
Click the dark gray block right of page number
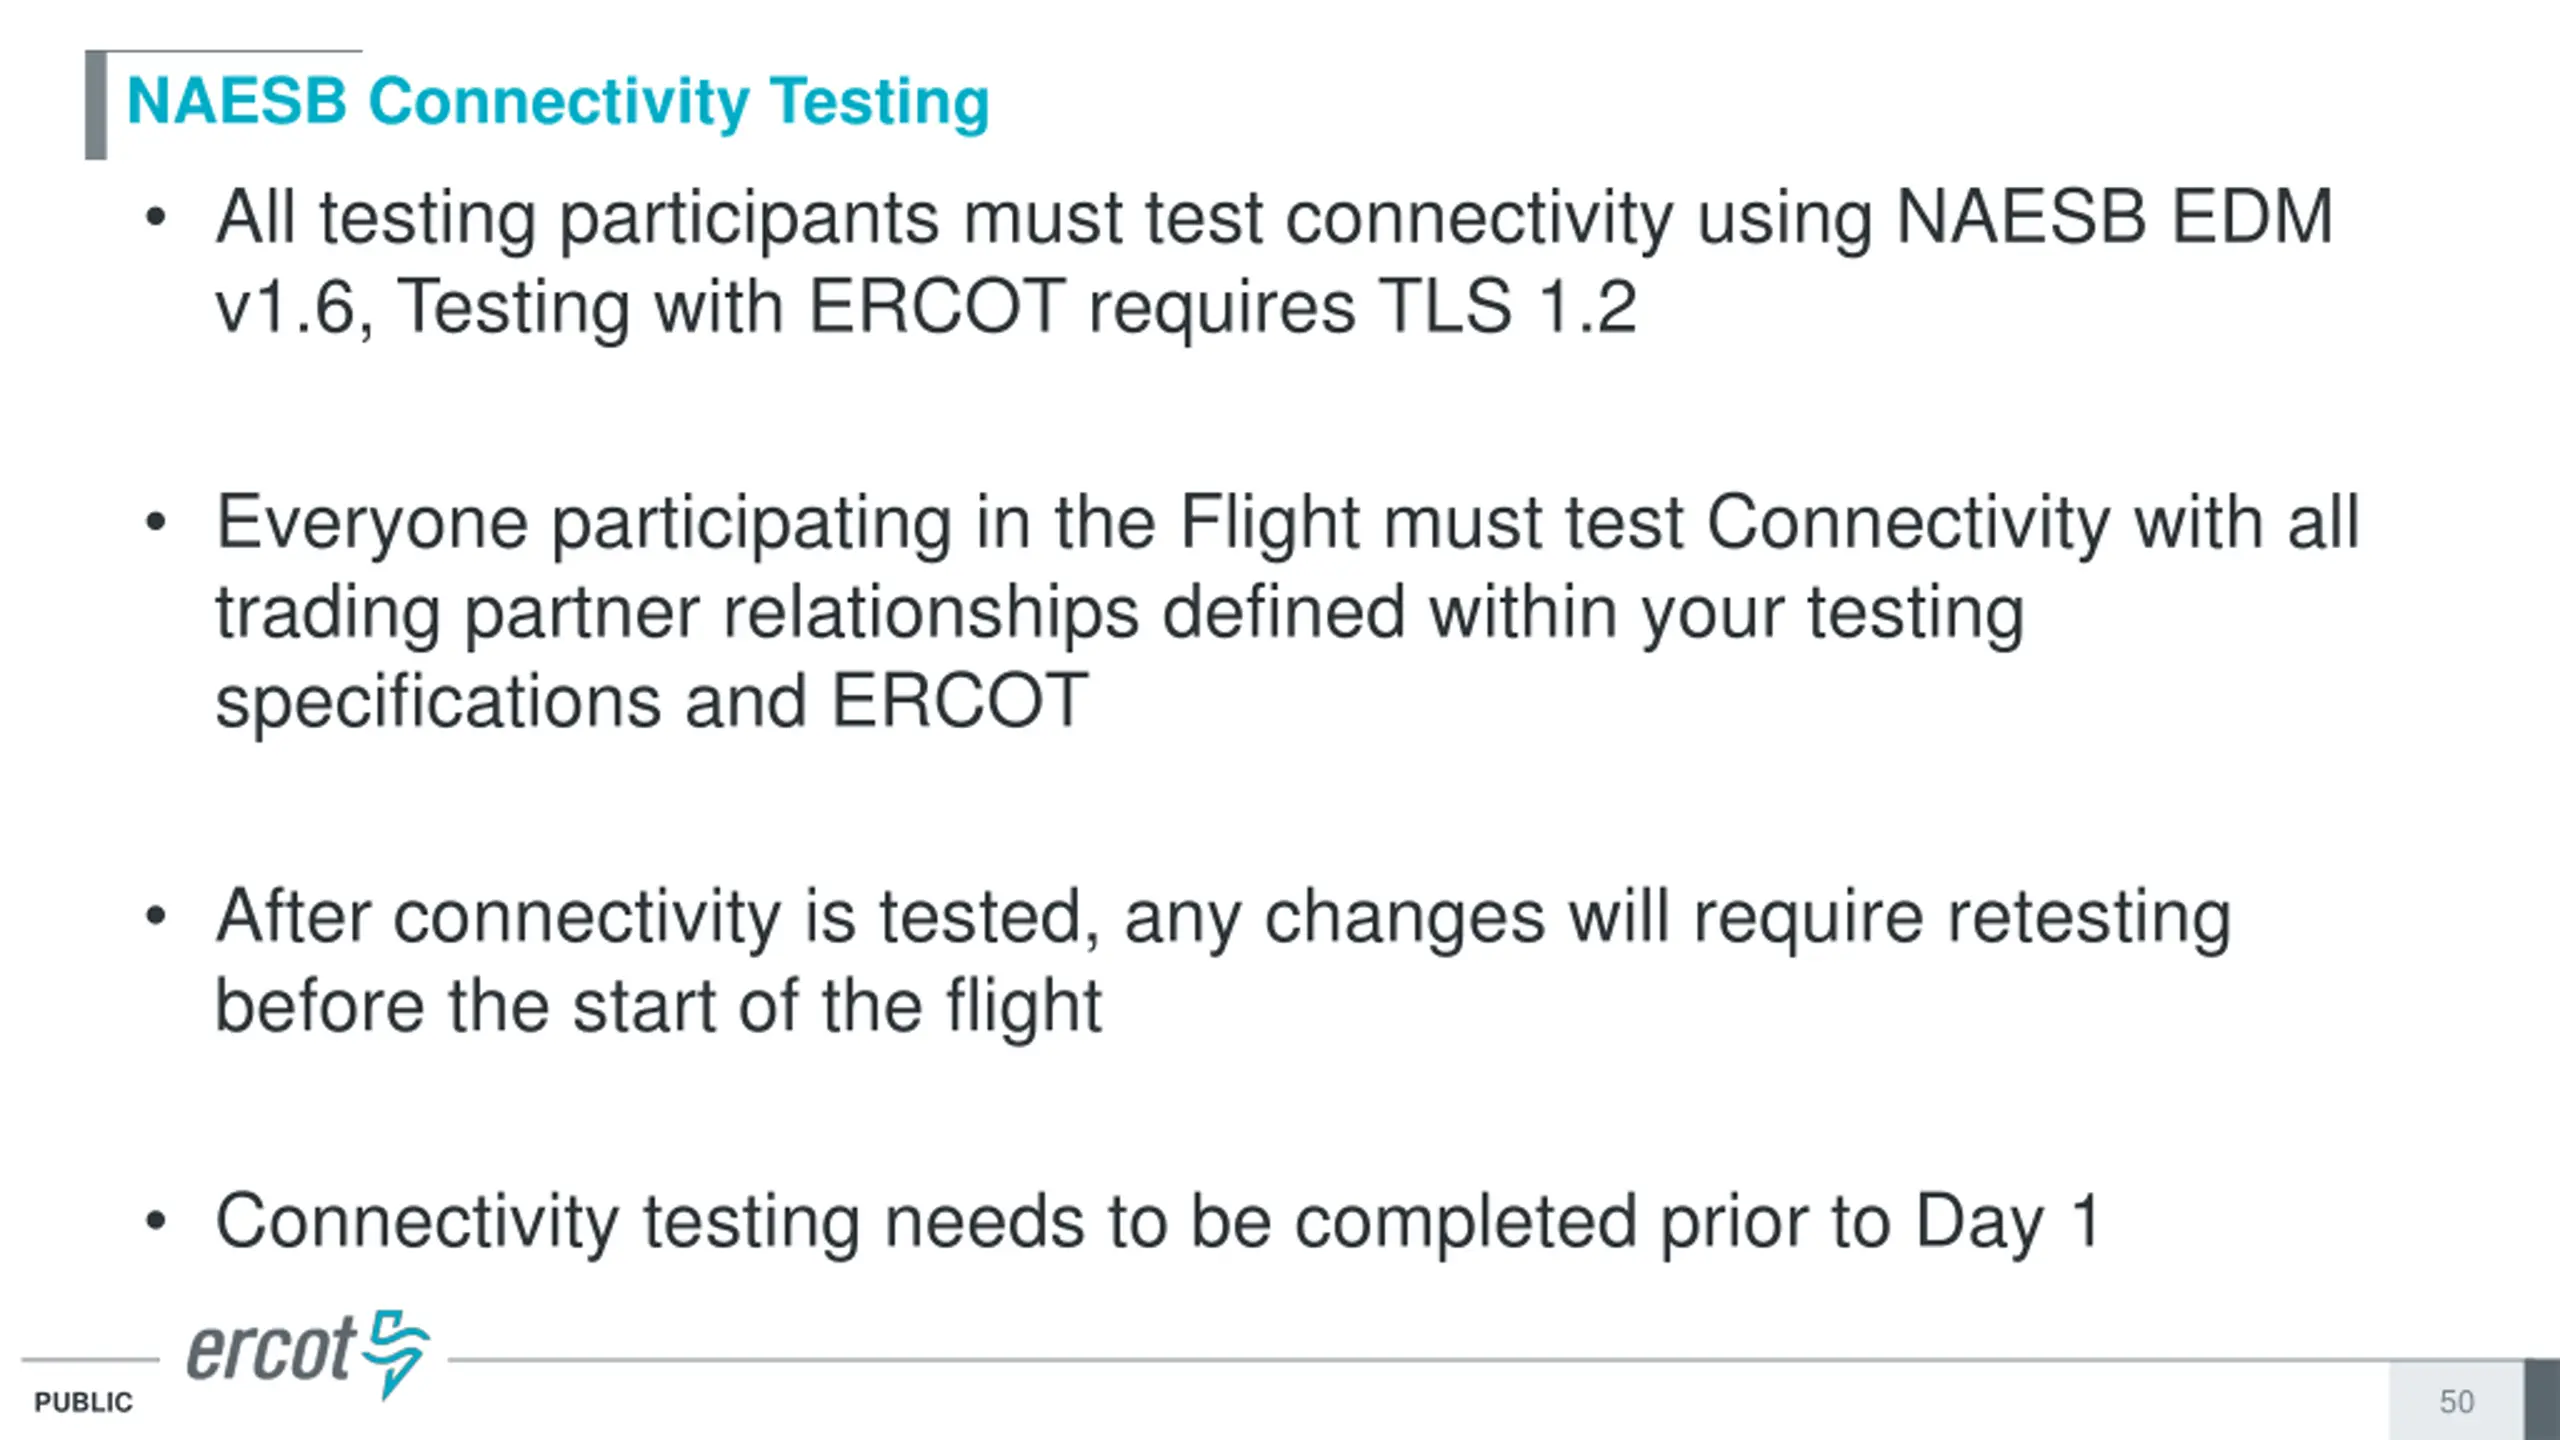click(2541, 1399)
